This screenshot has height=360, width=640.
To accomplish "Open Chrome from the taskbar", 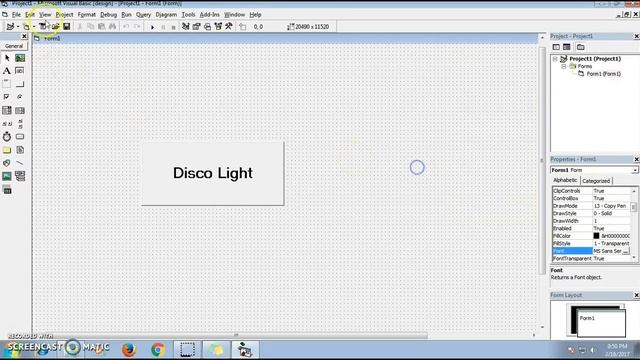I will 158,350.
